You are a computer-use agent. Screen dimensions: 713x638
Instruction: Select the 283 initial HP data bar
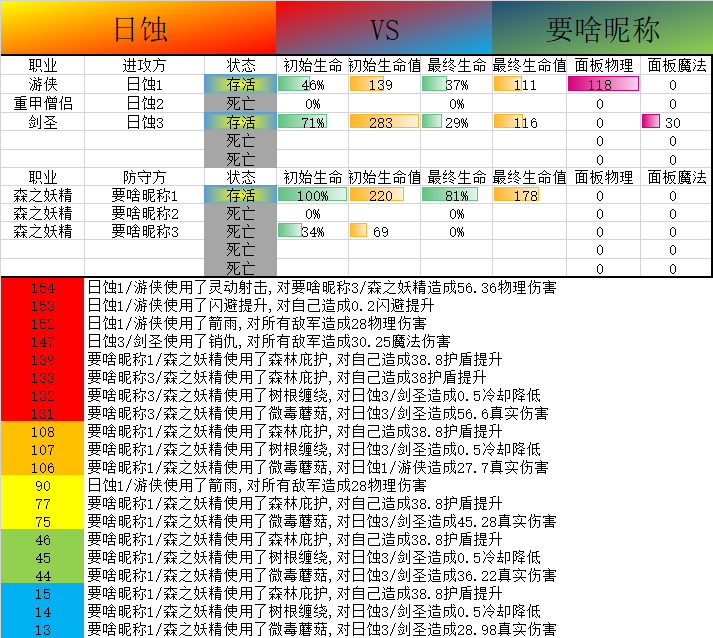coord(380,122)
